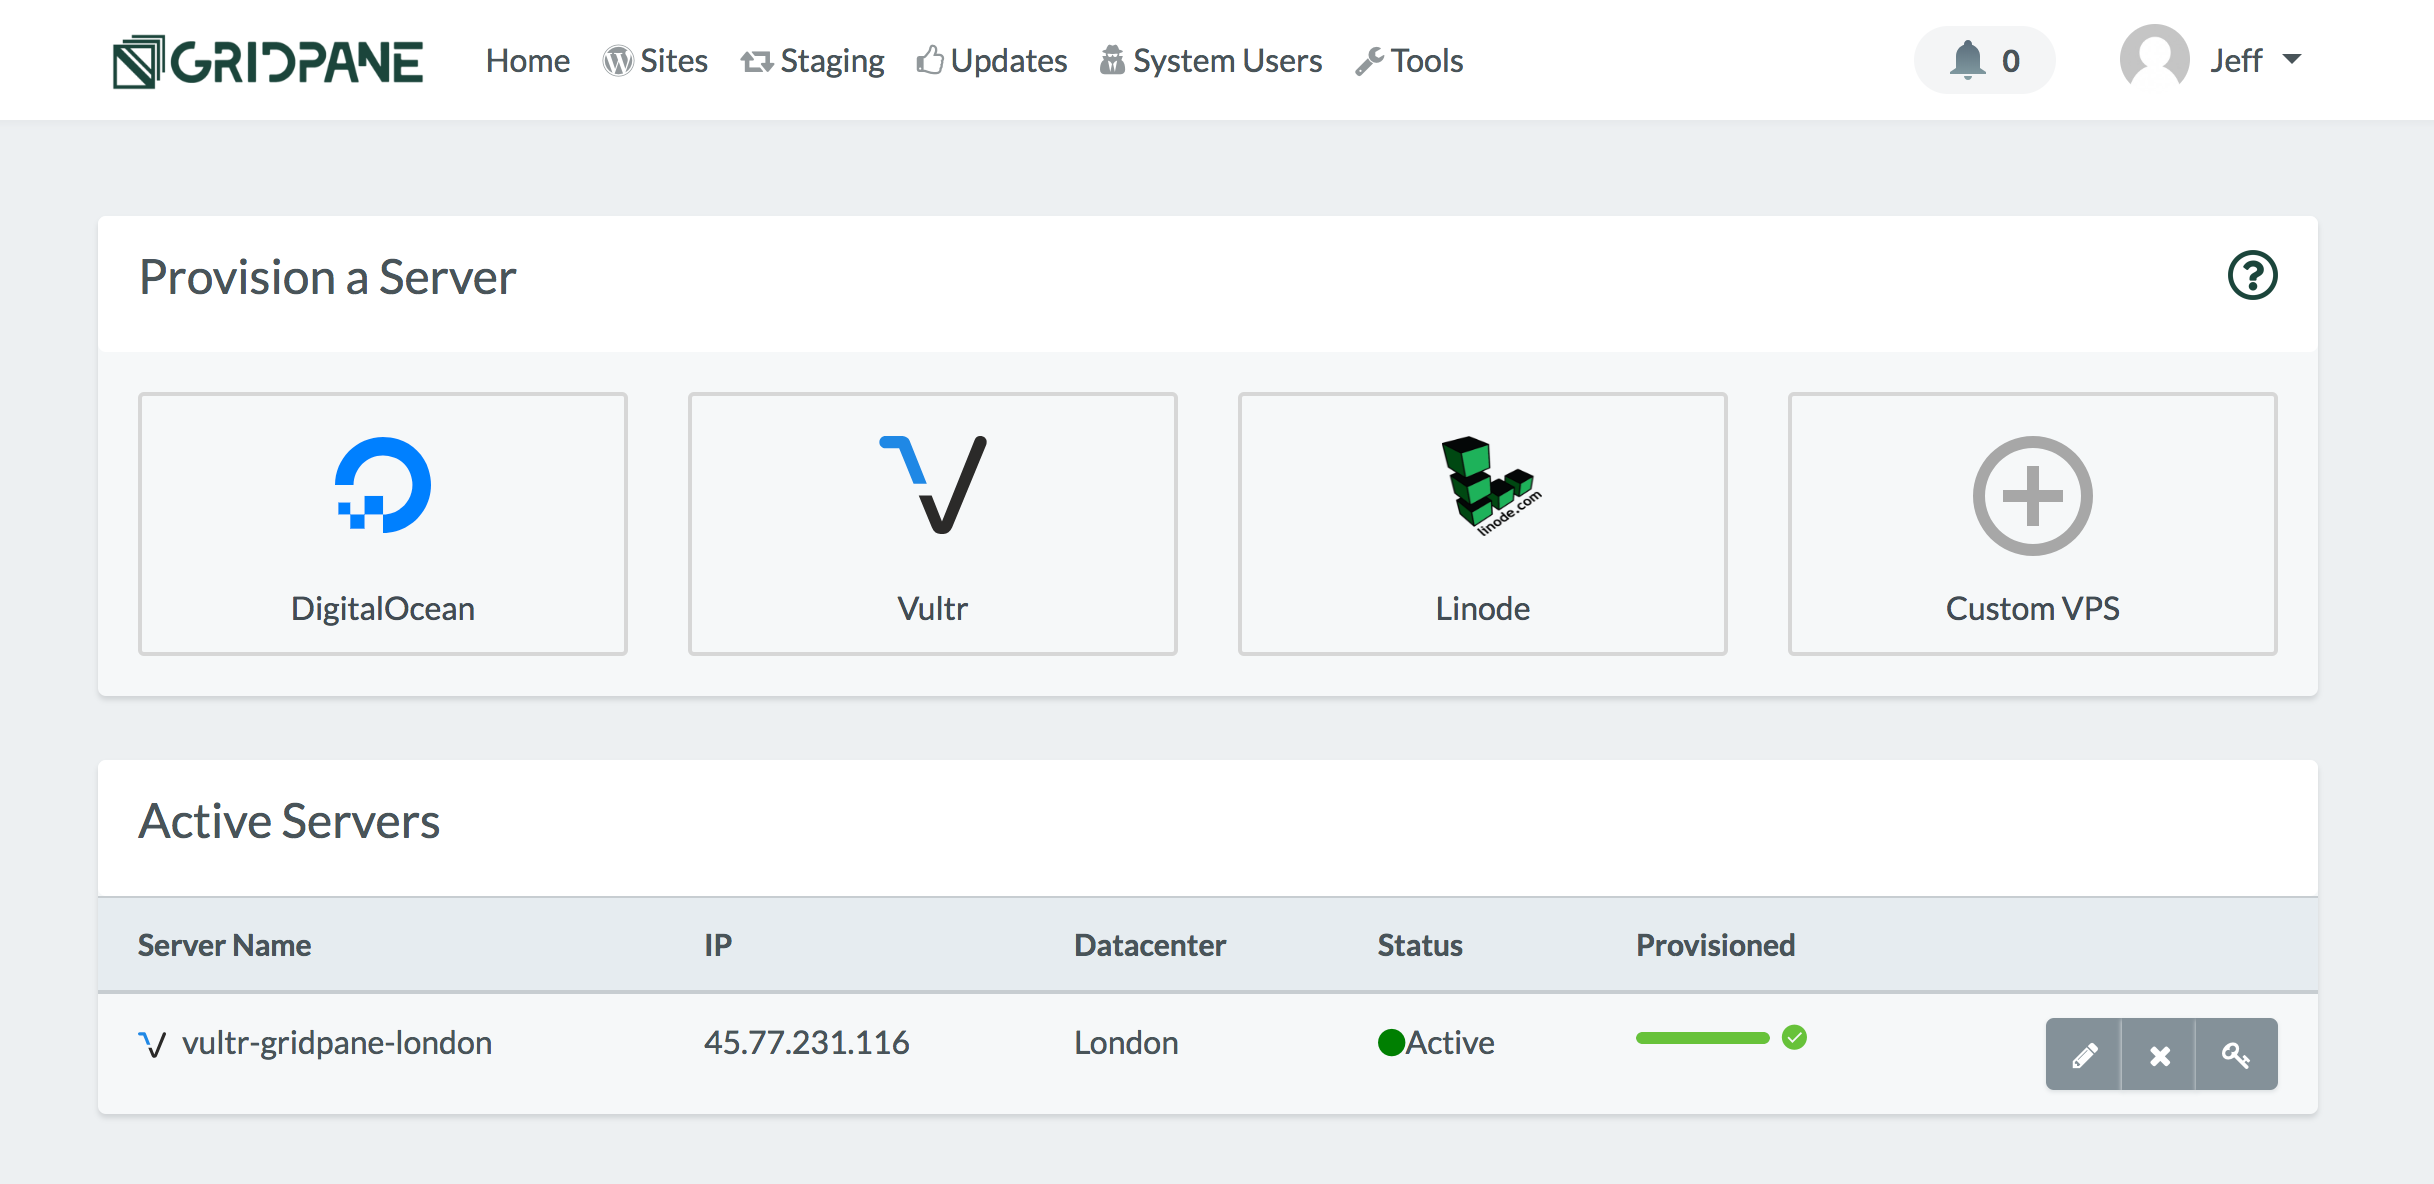This screenshot has width=2434, height=1184.
Task: Open the Provision a Server help icon
Action: point(2252,275)
